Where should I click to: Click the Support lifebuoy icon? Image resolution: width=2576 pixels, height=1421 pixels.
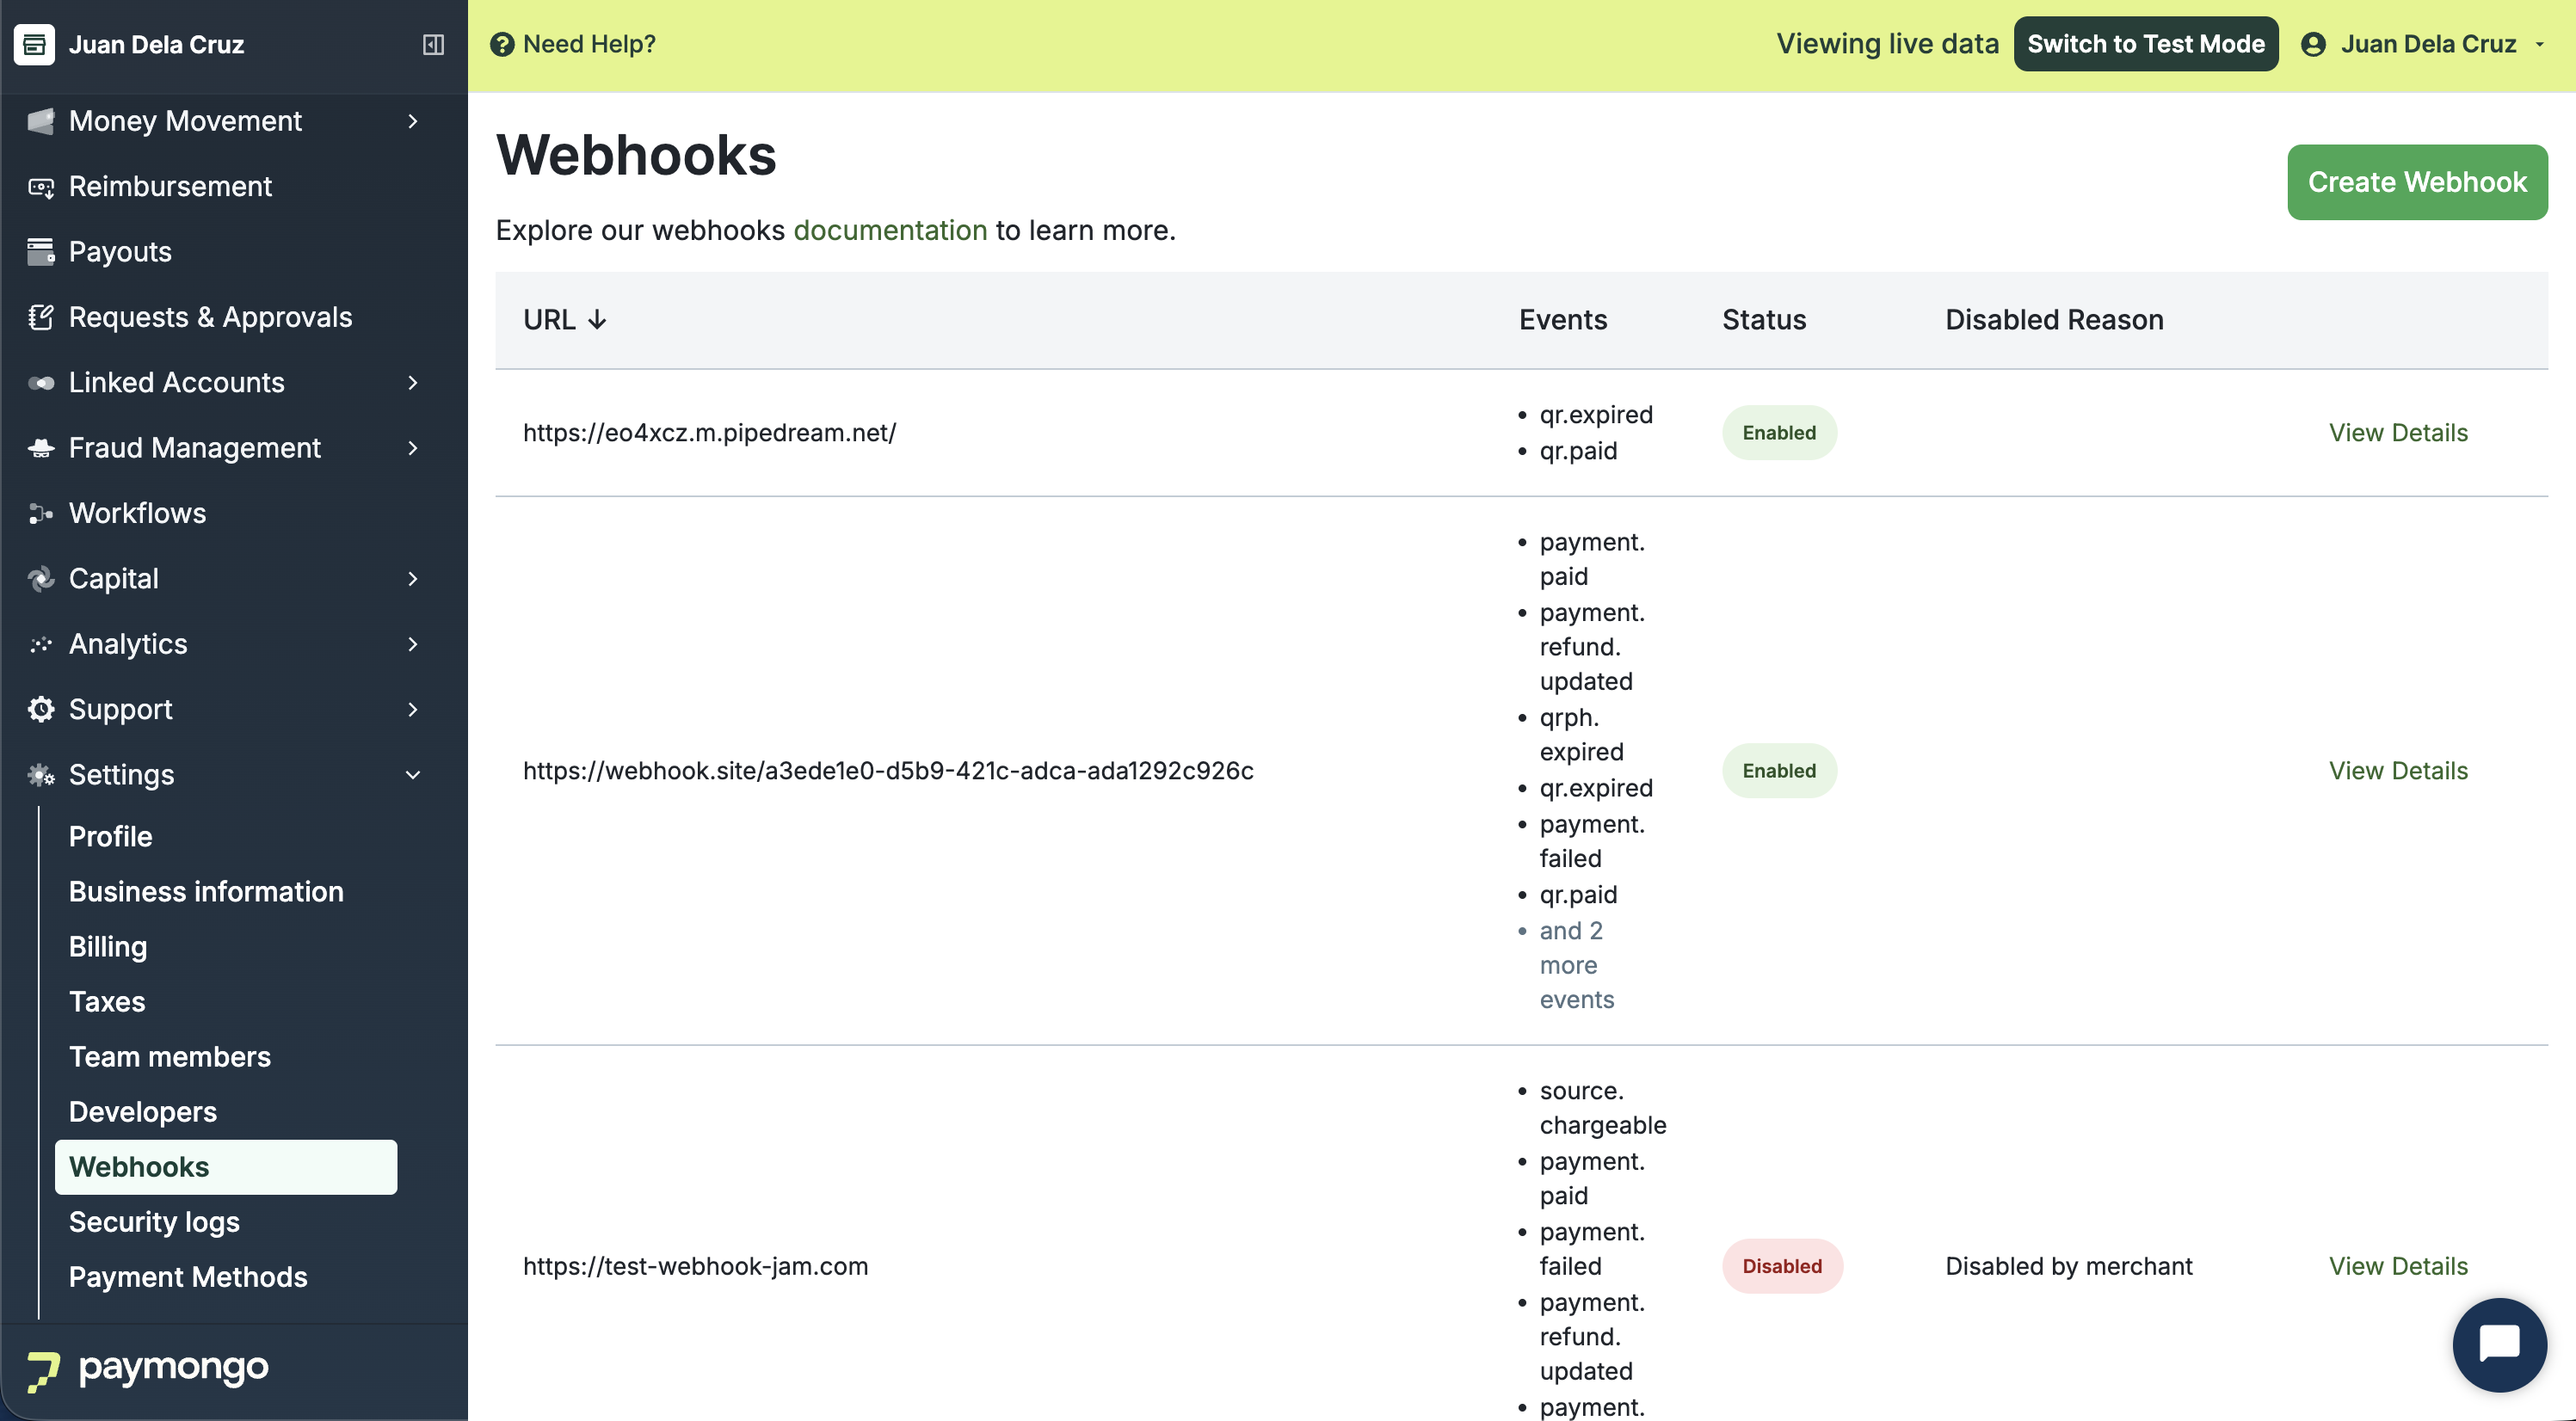tap(41, 710)
